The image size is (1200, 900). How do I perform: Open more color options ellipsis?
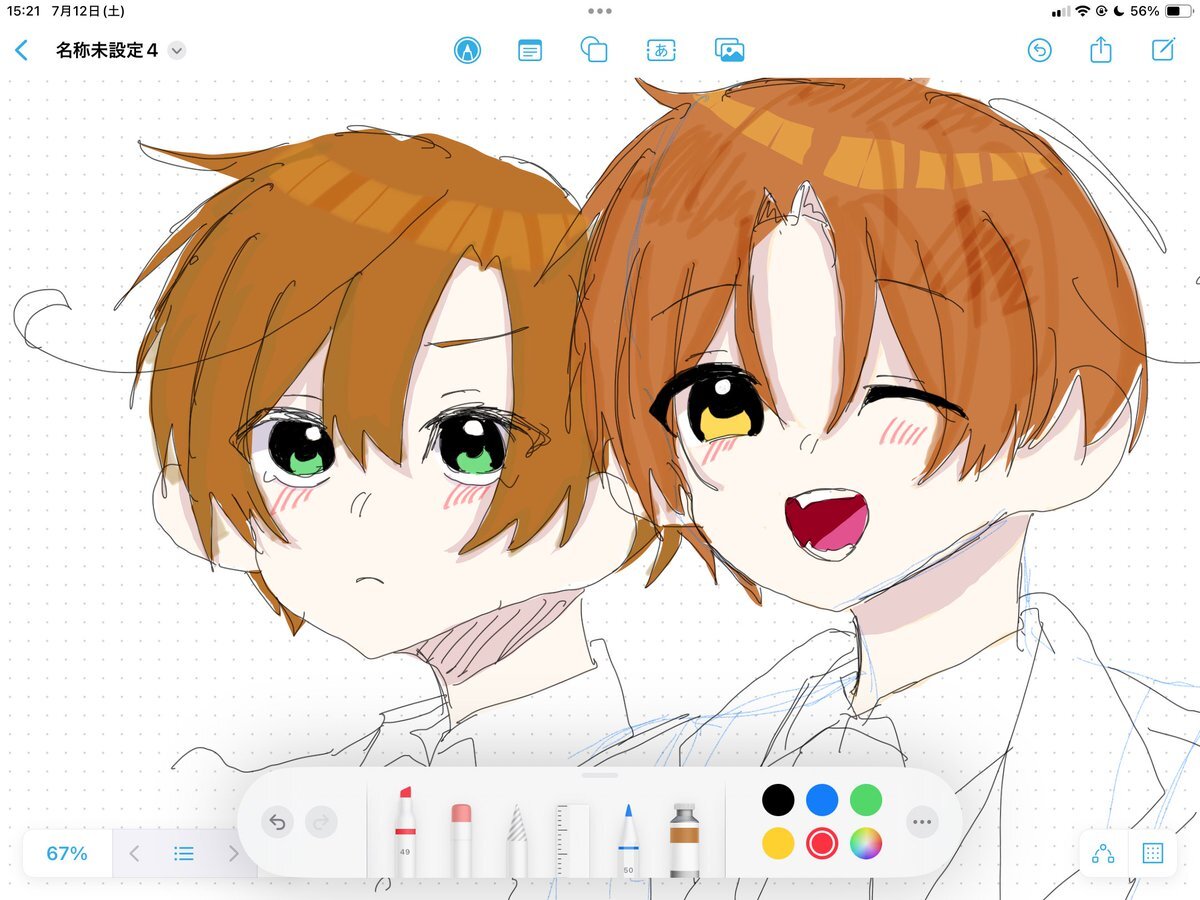[922, 822]
